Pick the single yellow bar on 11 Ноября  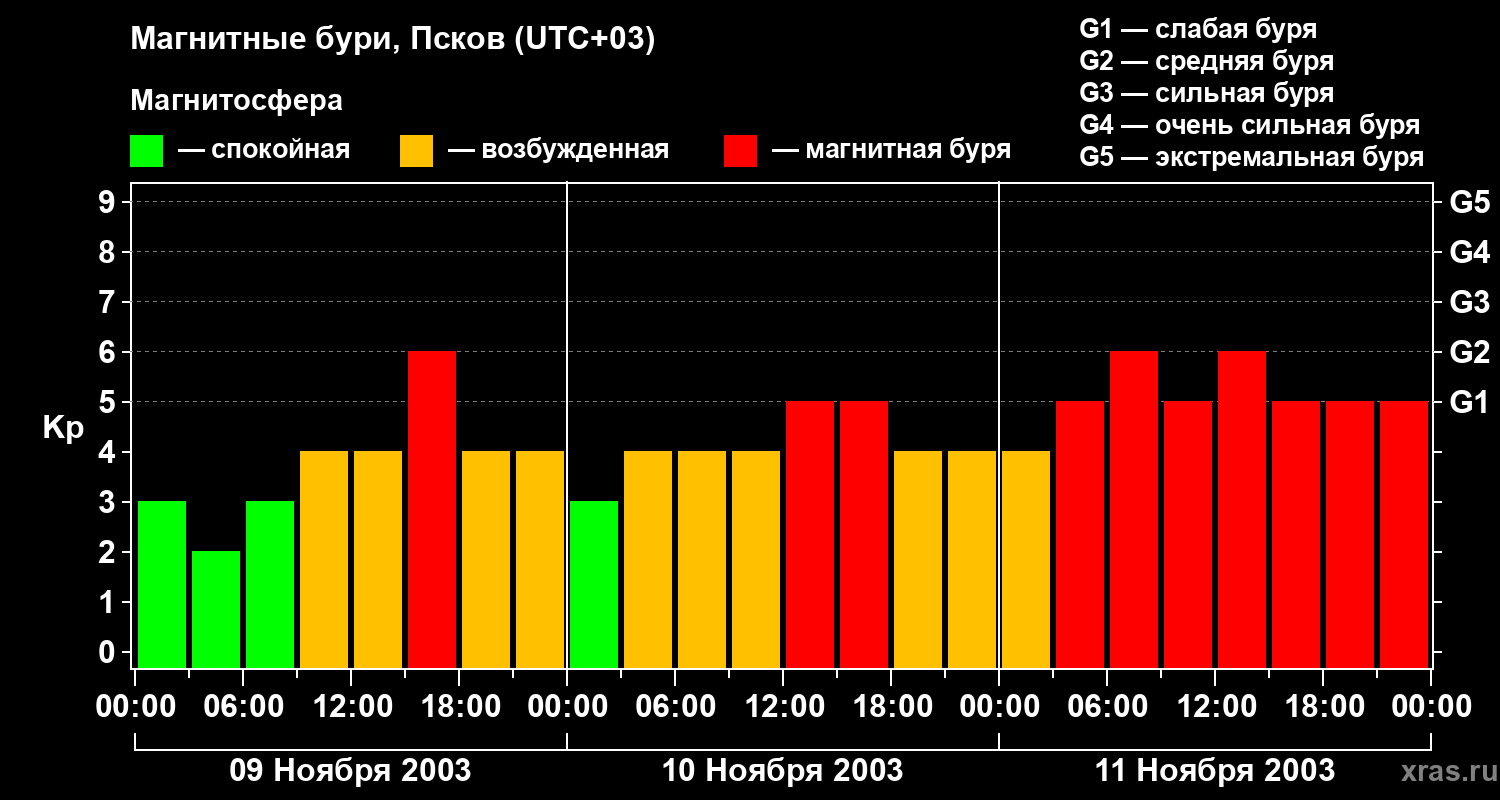[1026, 559]
